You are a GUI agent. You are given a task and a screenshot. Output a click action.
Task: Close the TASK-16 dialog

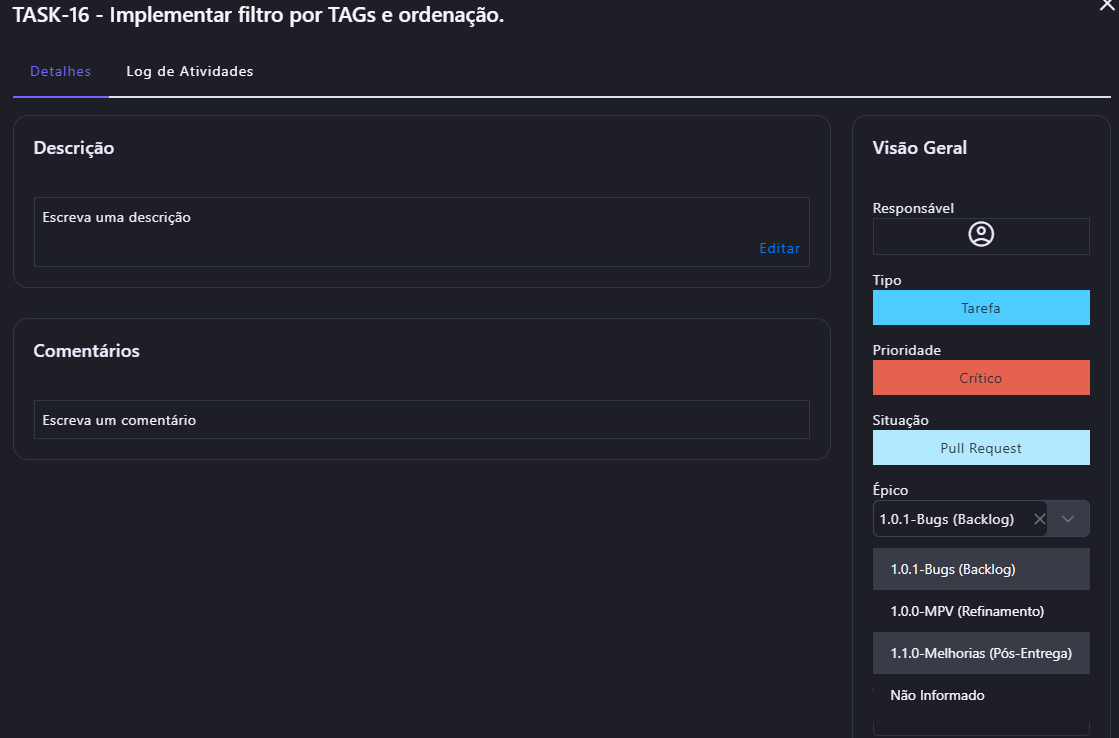pyautogui.click(x=1108, y=5)
